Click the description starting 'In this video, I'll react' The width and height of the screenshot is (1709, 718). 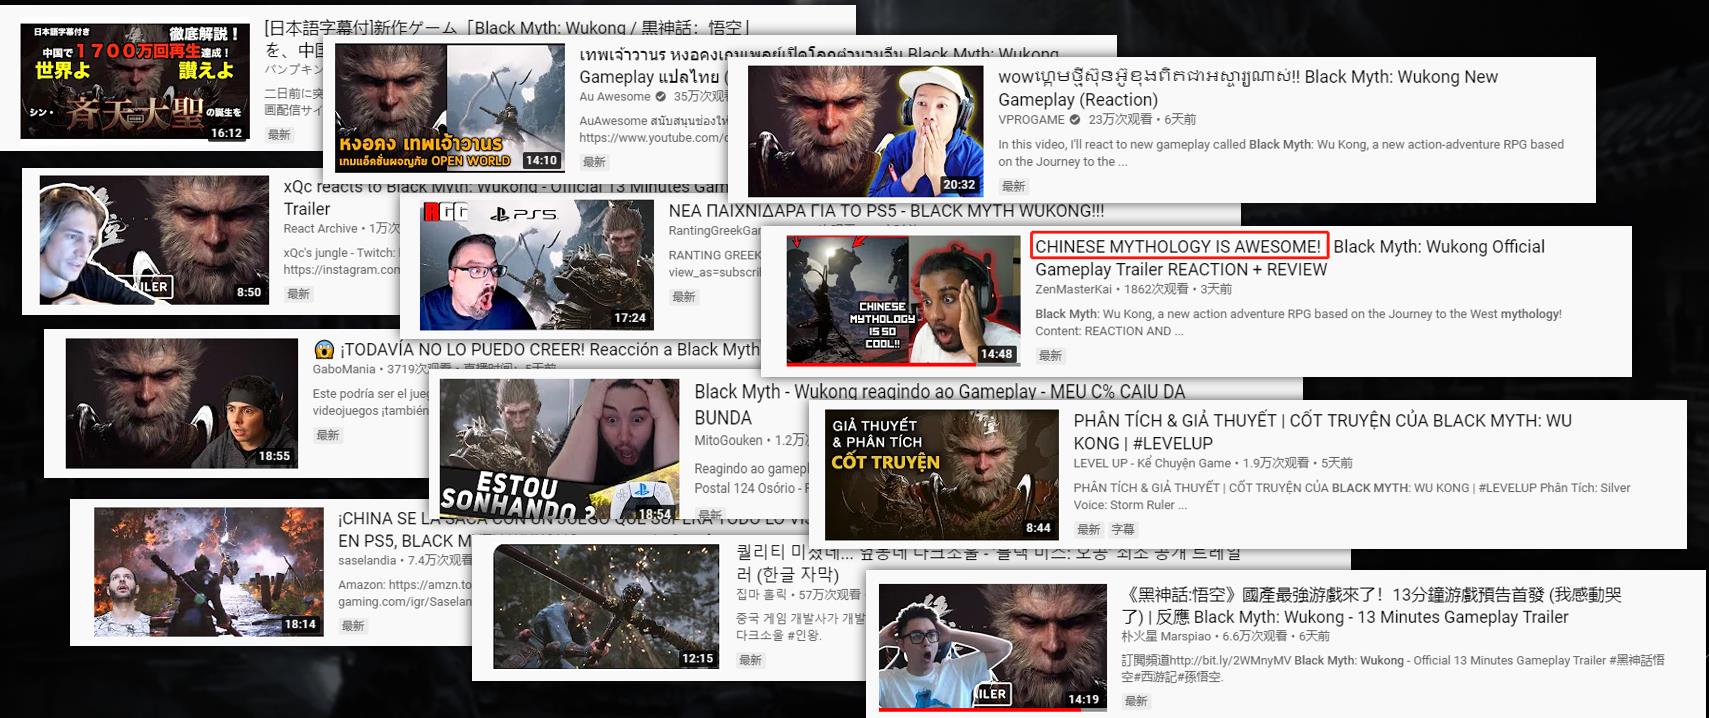(1281, 153)
